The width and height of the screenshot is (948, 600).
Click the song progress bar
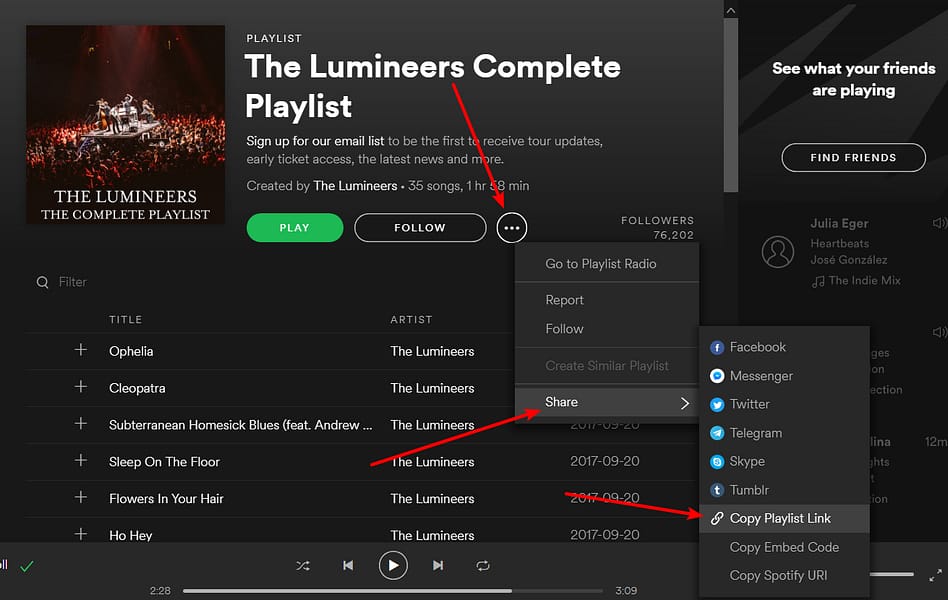[x=394, y=591]
